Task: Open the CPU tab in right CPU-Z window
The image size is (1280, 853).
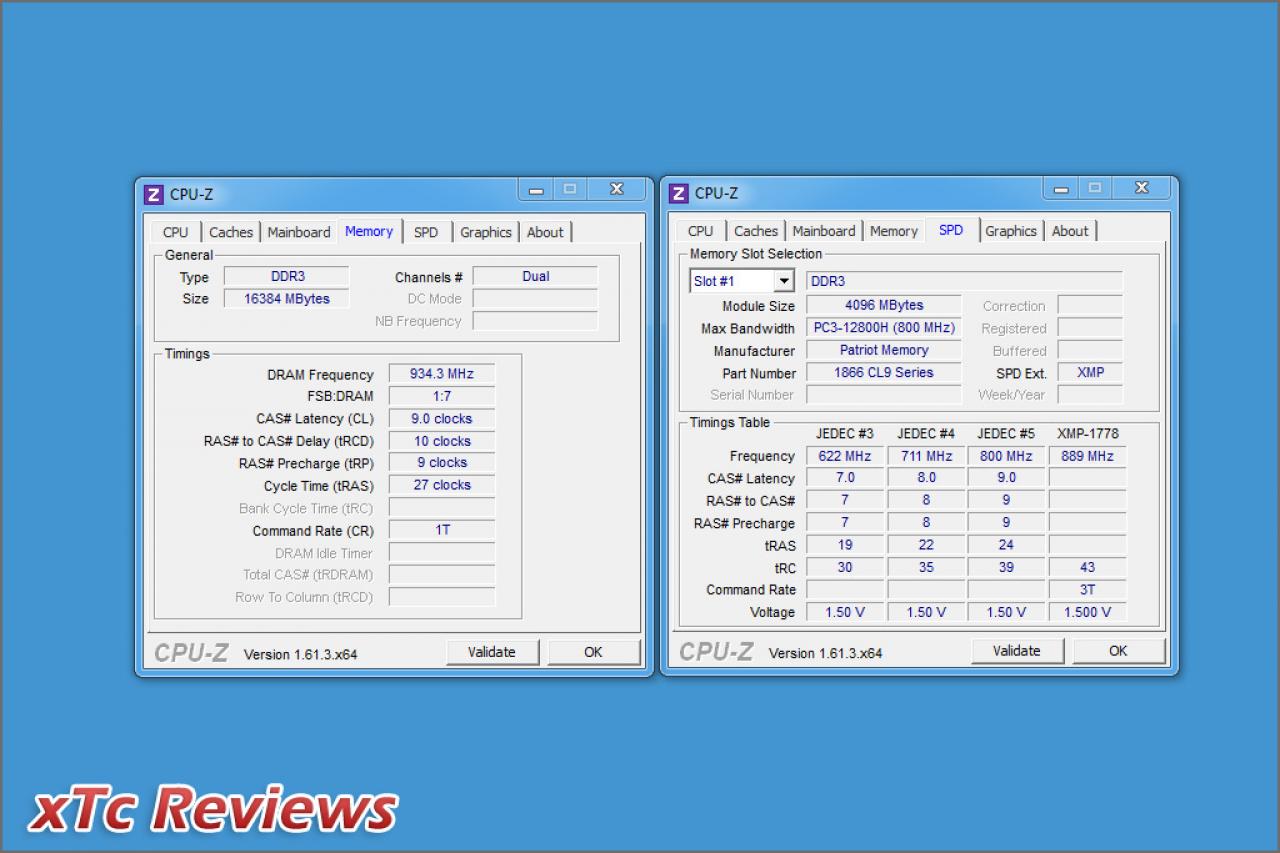Action: point(701,231)
